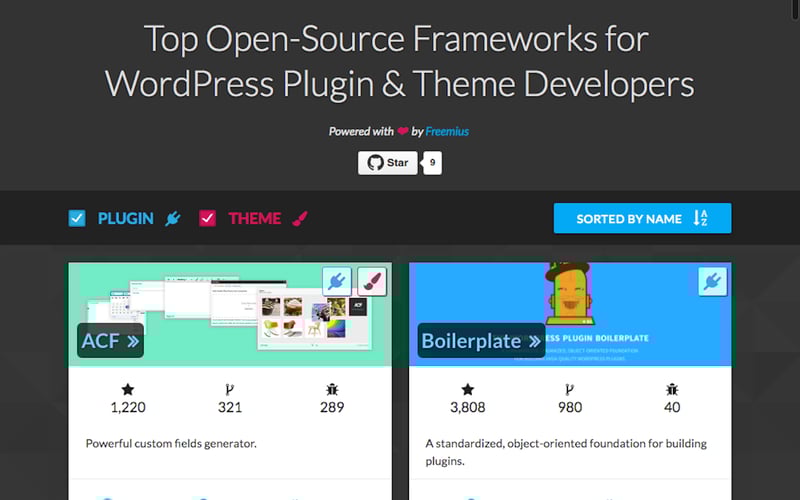Click the fork icon on Boilerplate card
This screenshot has height=500, width=800.
(x=569, y=390)
